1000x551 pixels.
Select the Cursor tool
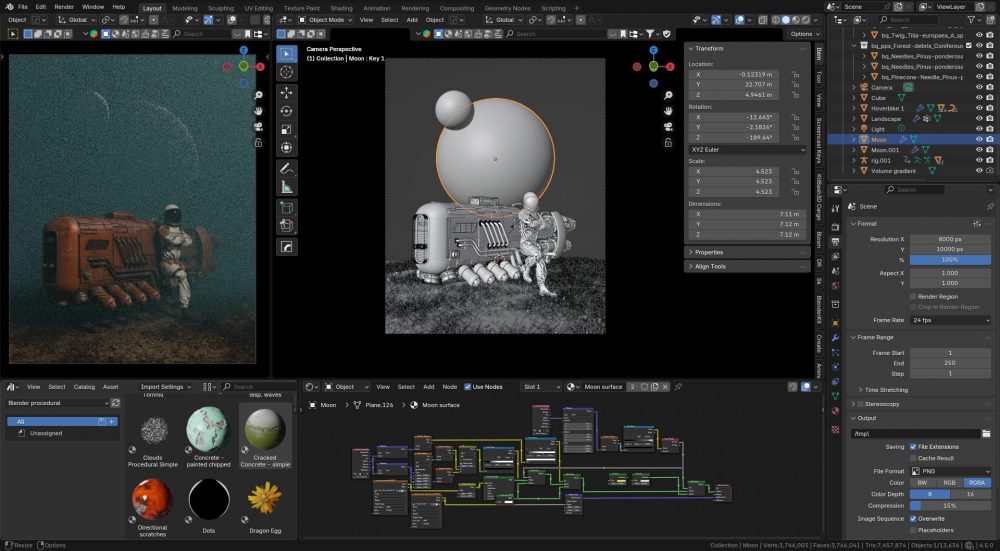(286, 72)
